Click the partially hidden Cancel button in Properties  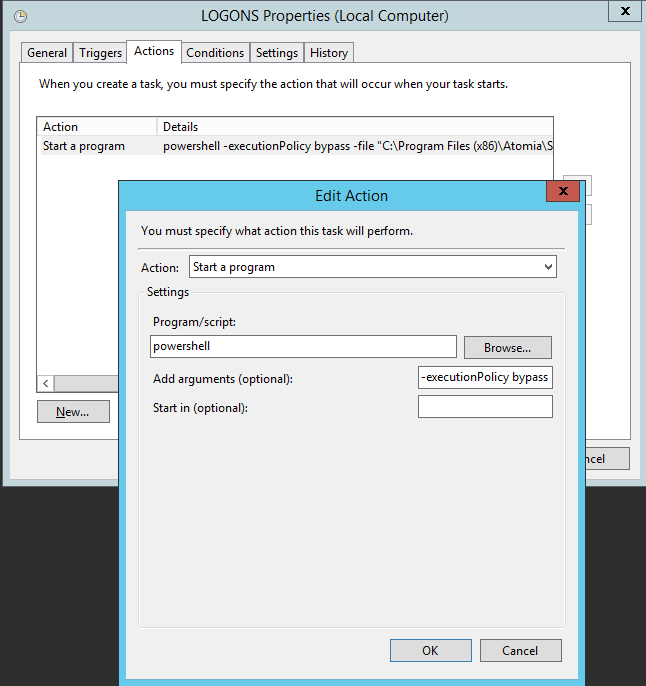[608, 458]
